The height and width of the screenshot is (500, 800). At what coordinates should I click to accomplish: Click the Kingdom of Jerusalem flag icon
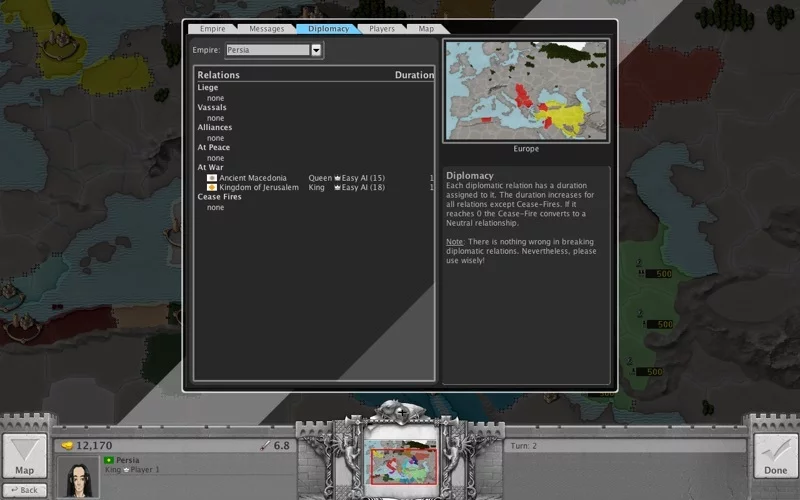(212, 187)
